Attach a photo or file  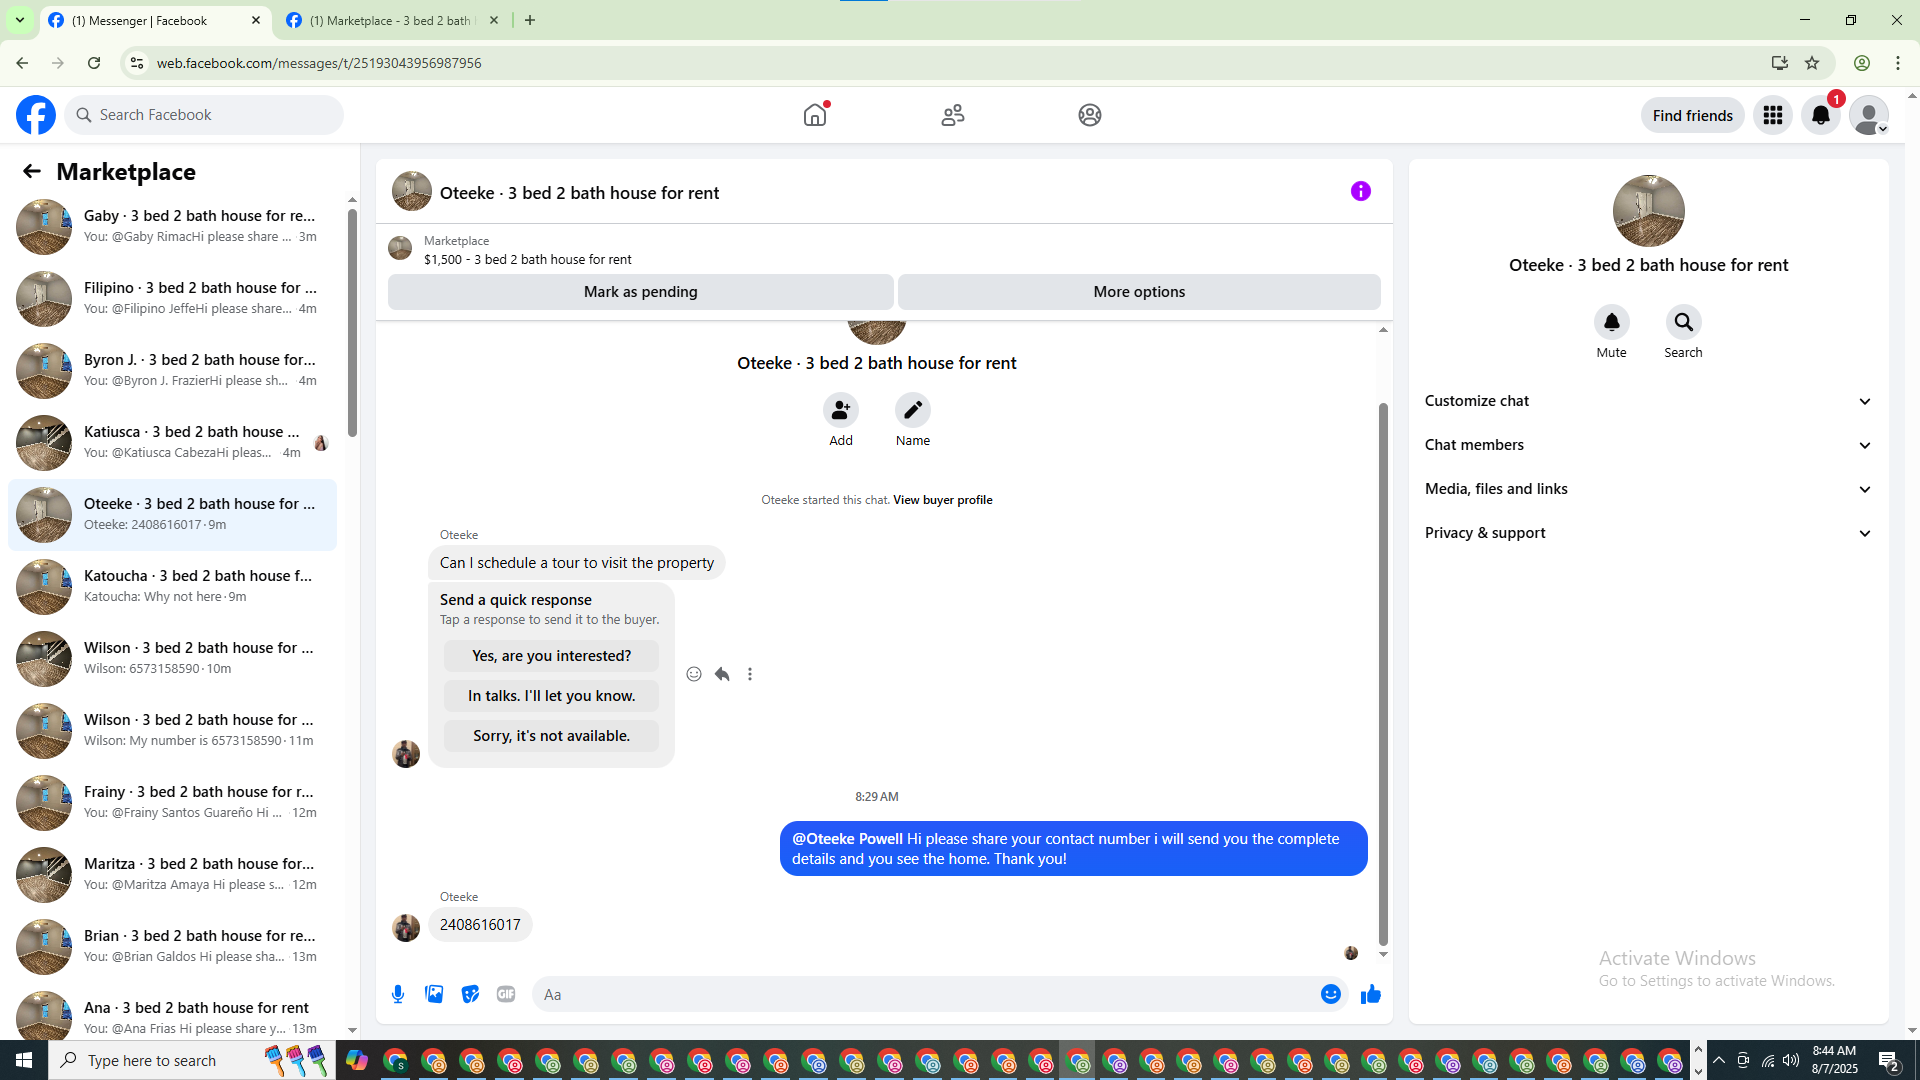click(x=434, y=994)
